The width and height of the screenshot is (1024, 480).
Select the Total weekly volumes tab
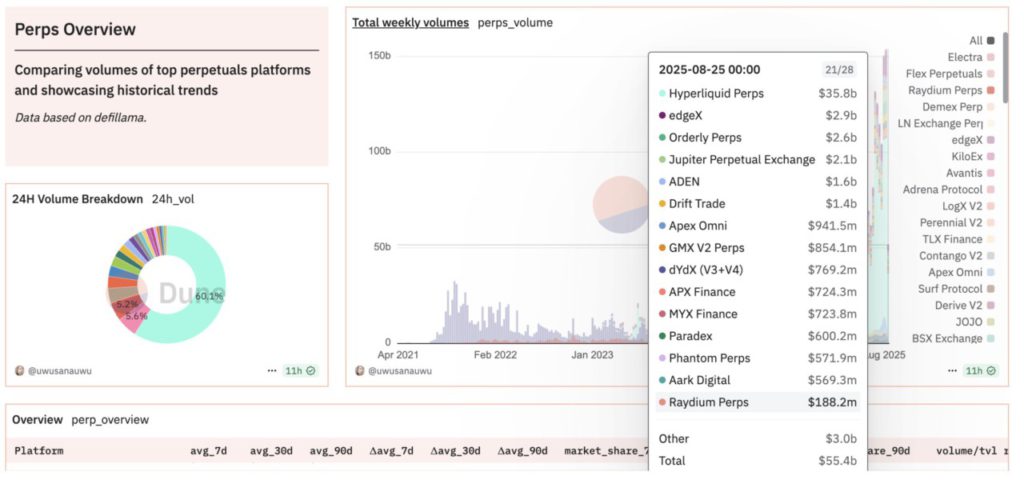[x=410, y=22]
